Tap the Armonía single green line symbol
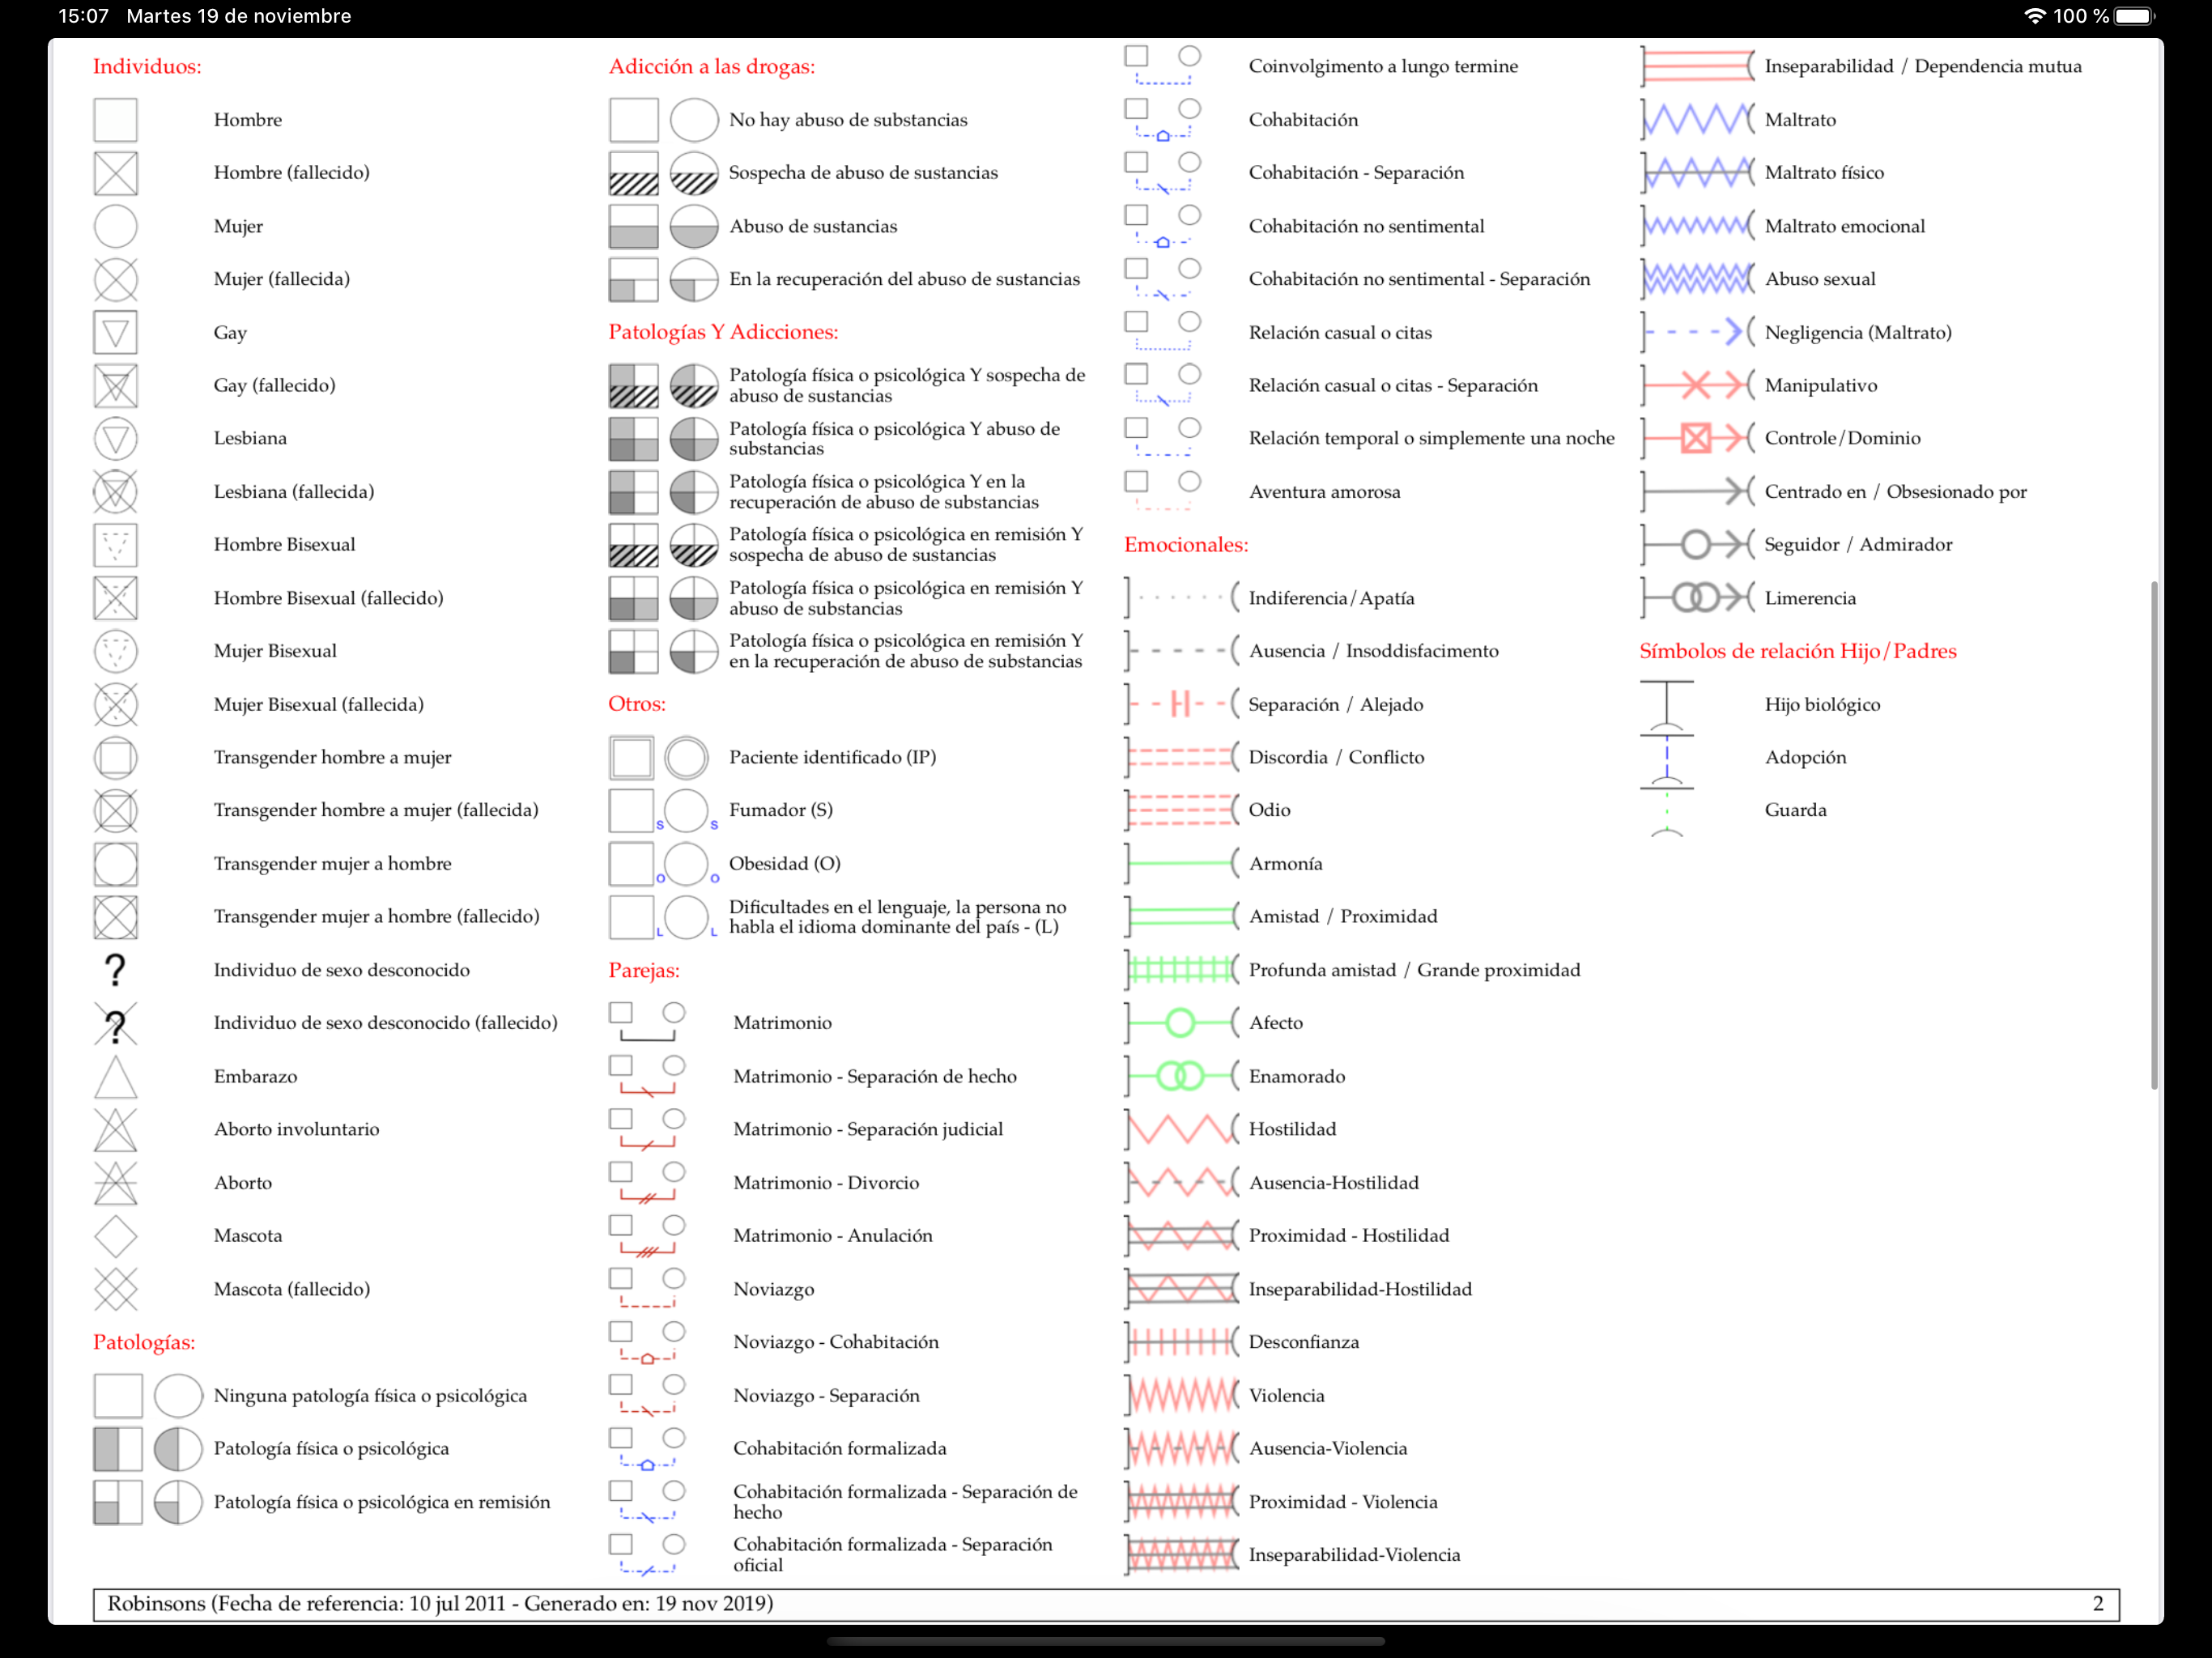The height and width of the screenshot is (1658, 2212). (1182, 864)
